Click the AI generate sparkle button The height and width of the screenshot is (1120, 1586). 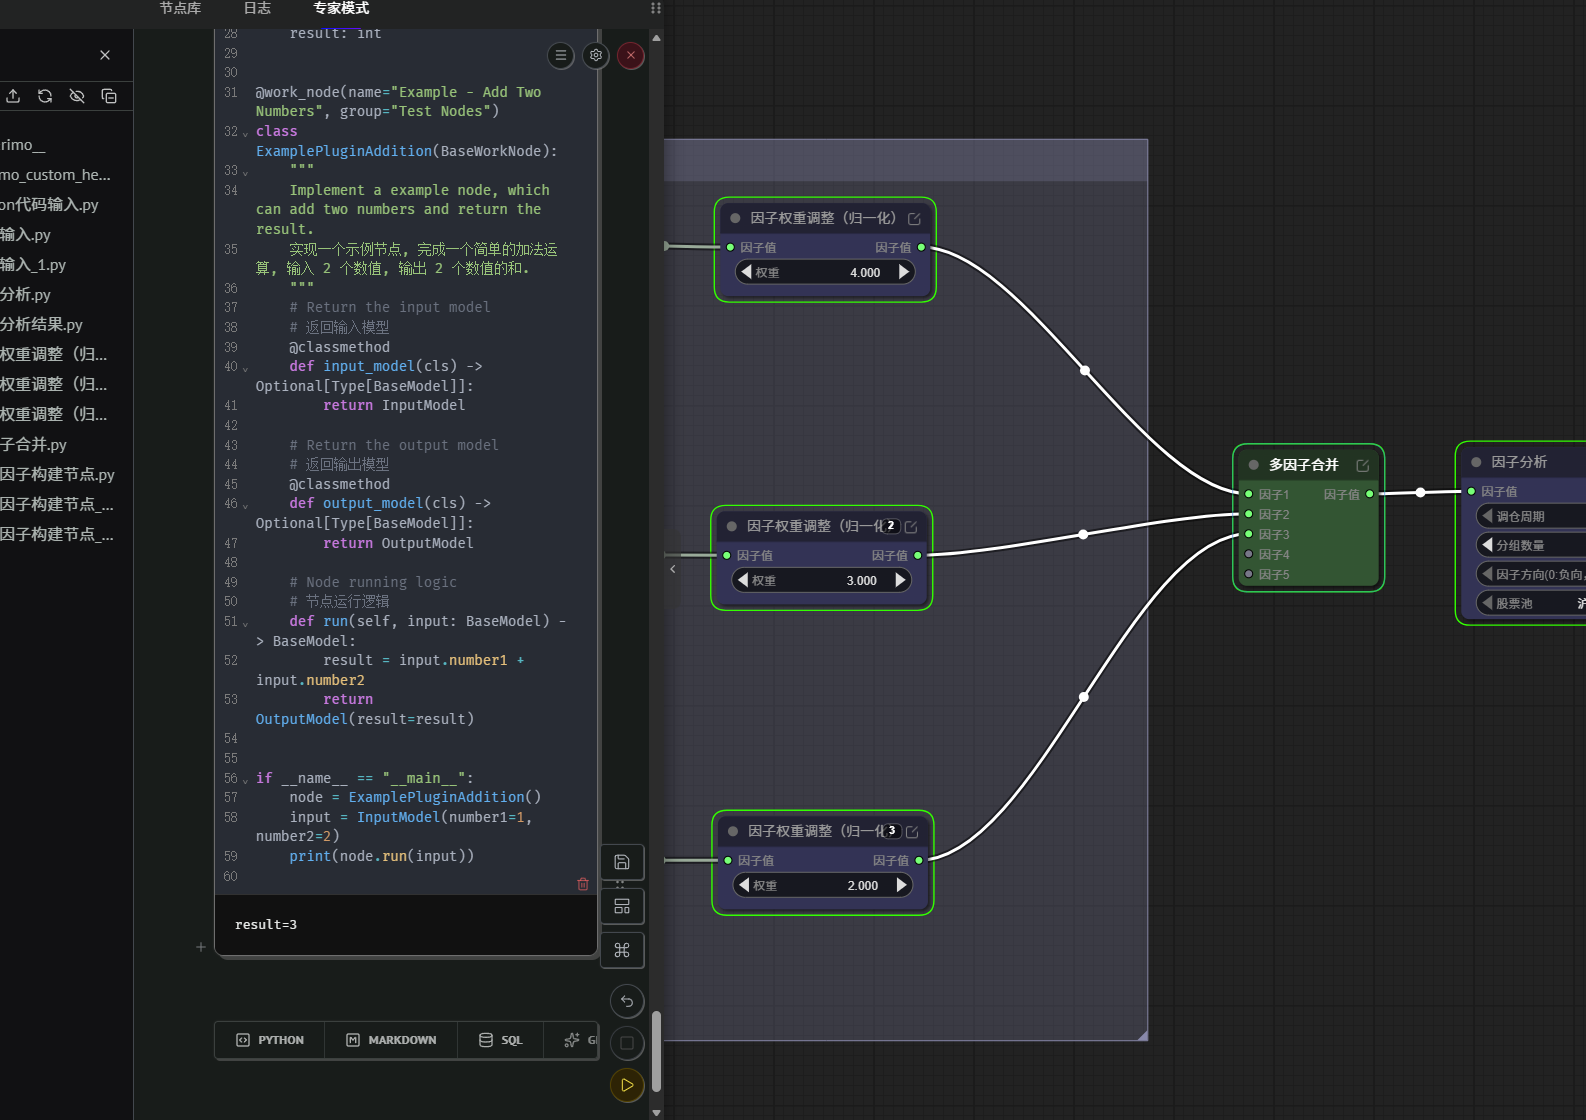574,1040
